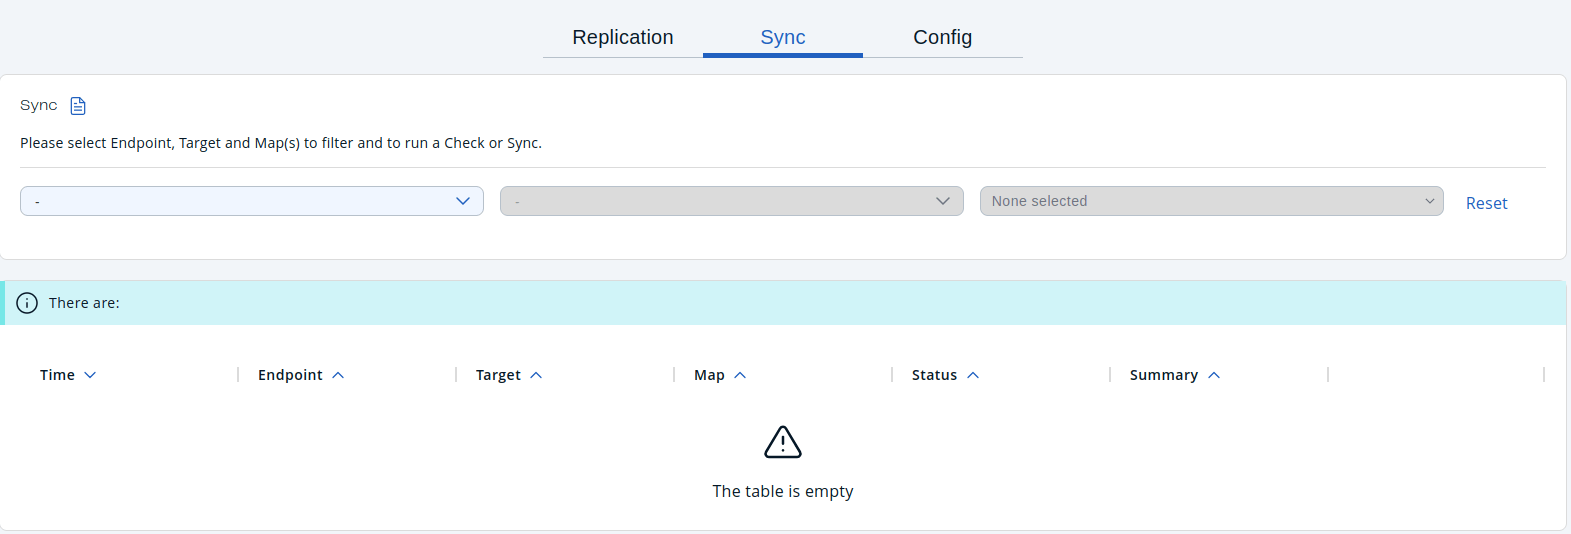Open the Endpoint selection dropdown

(x=252, y=201)
